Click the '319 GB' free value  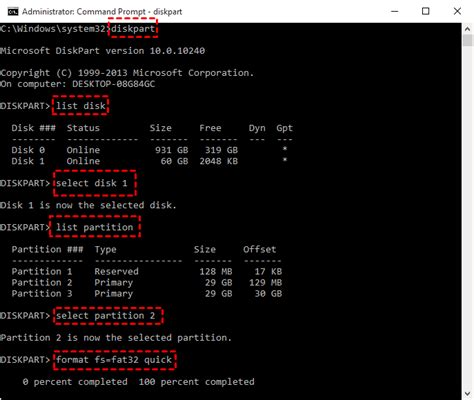(x=221, y=150)
